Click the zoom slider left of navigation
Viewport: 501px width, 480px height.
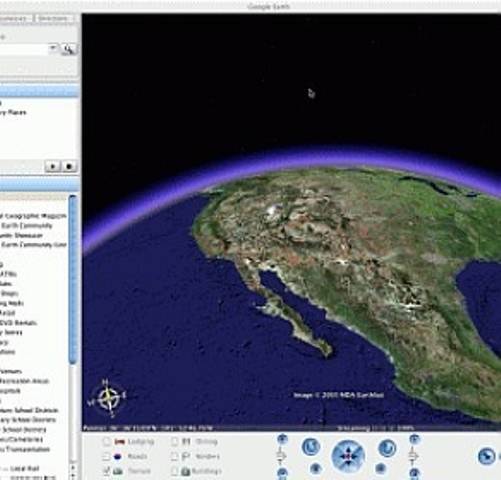tap(282, 456)
